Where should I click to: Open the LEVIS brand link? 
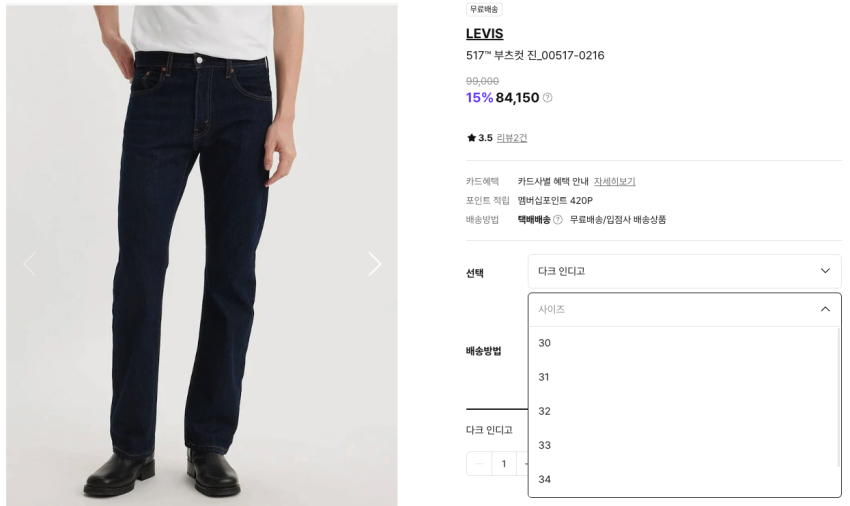484,34
